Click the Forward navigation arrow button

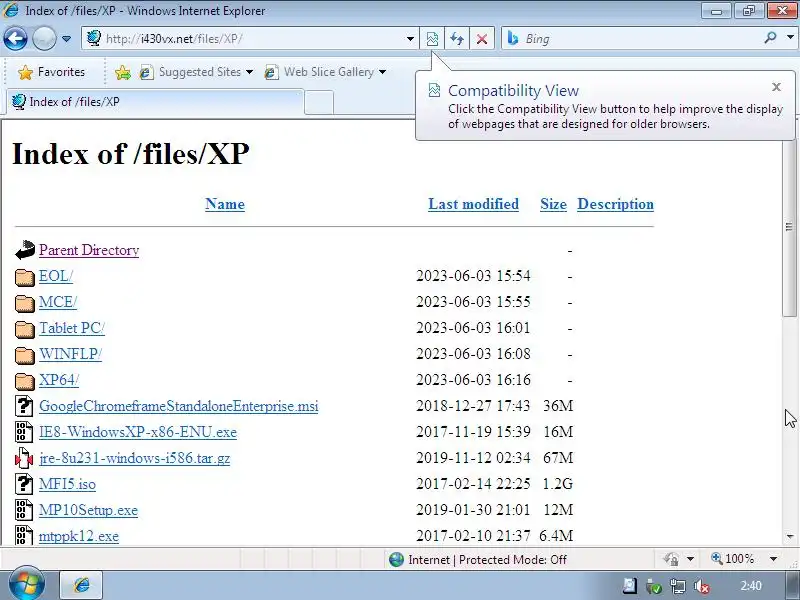[44, 38]
